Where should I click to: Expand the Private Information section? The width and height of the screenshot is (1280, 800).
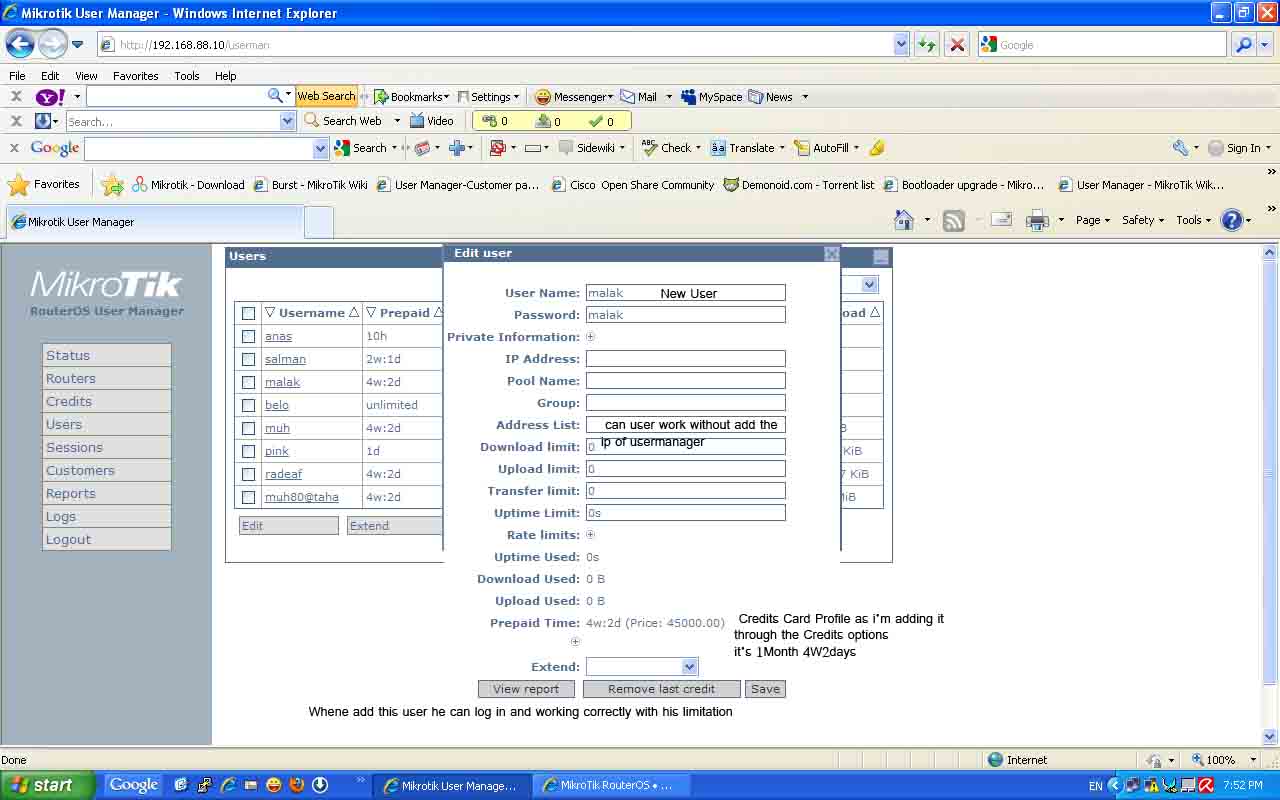(x=590, y=337)
